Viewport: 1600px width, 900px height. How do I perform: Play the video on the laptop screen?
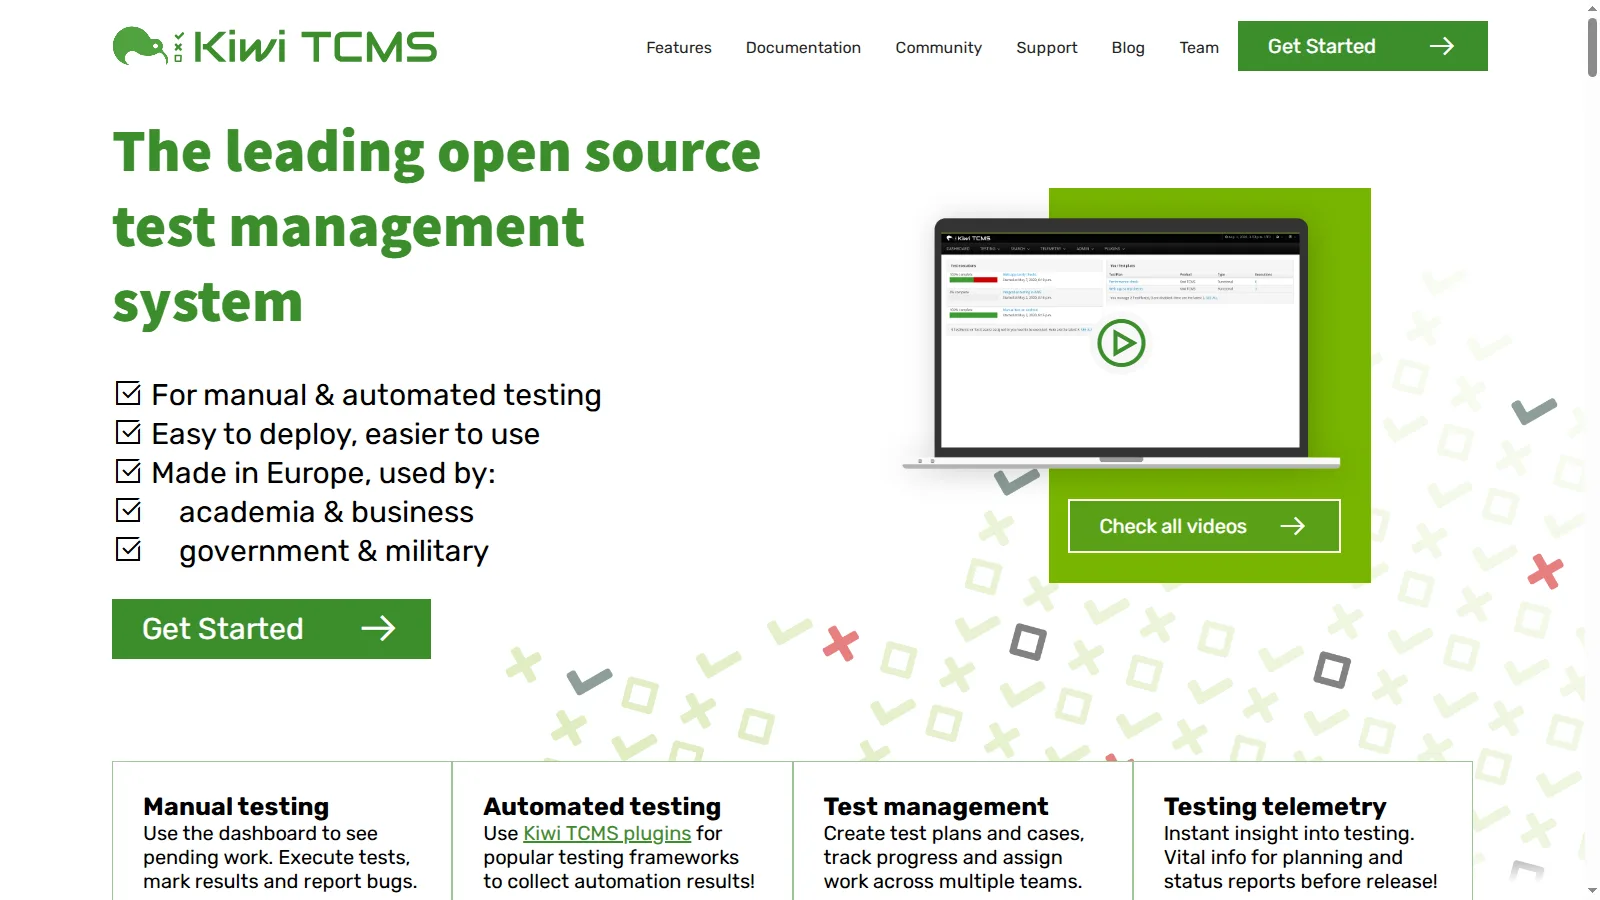(1121, 343)
